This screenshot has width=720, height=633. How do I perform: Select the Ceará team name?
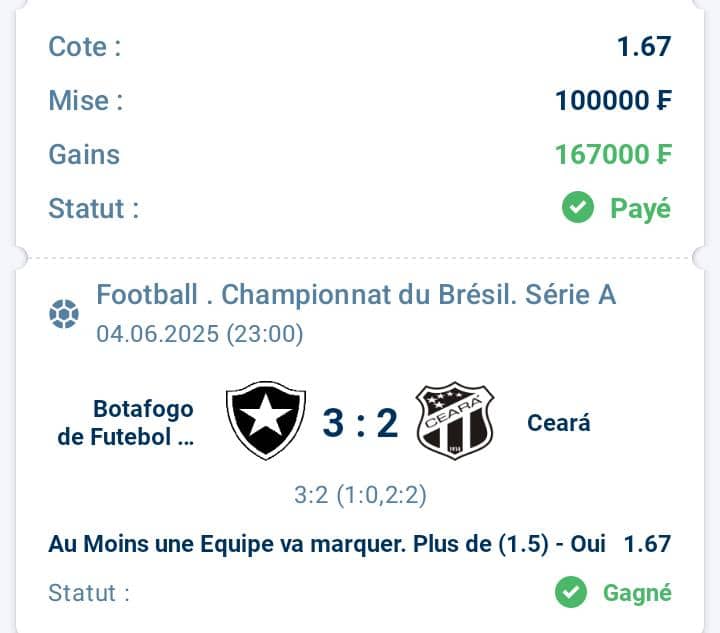click(x=558, y=423)
